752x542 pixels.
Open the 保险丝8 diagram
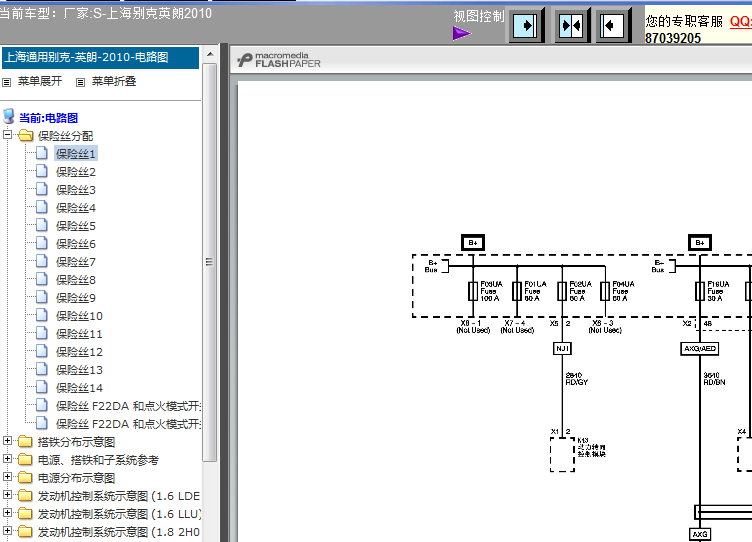tap(76, 280)
